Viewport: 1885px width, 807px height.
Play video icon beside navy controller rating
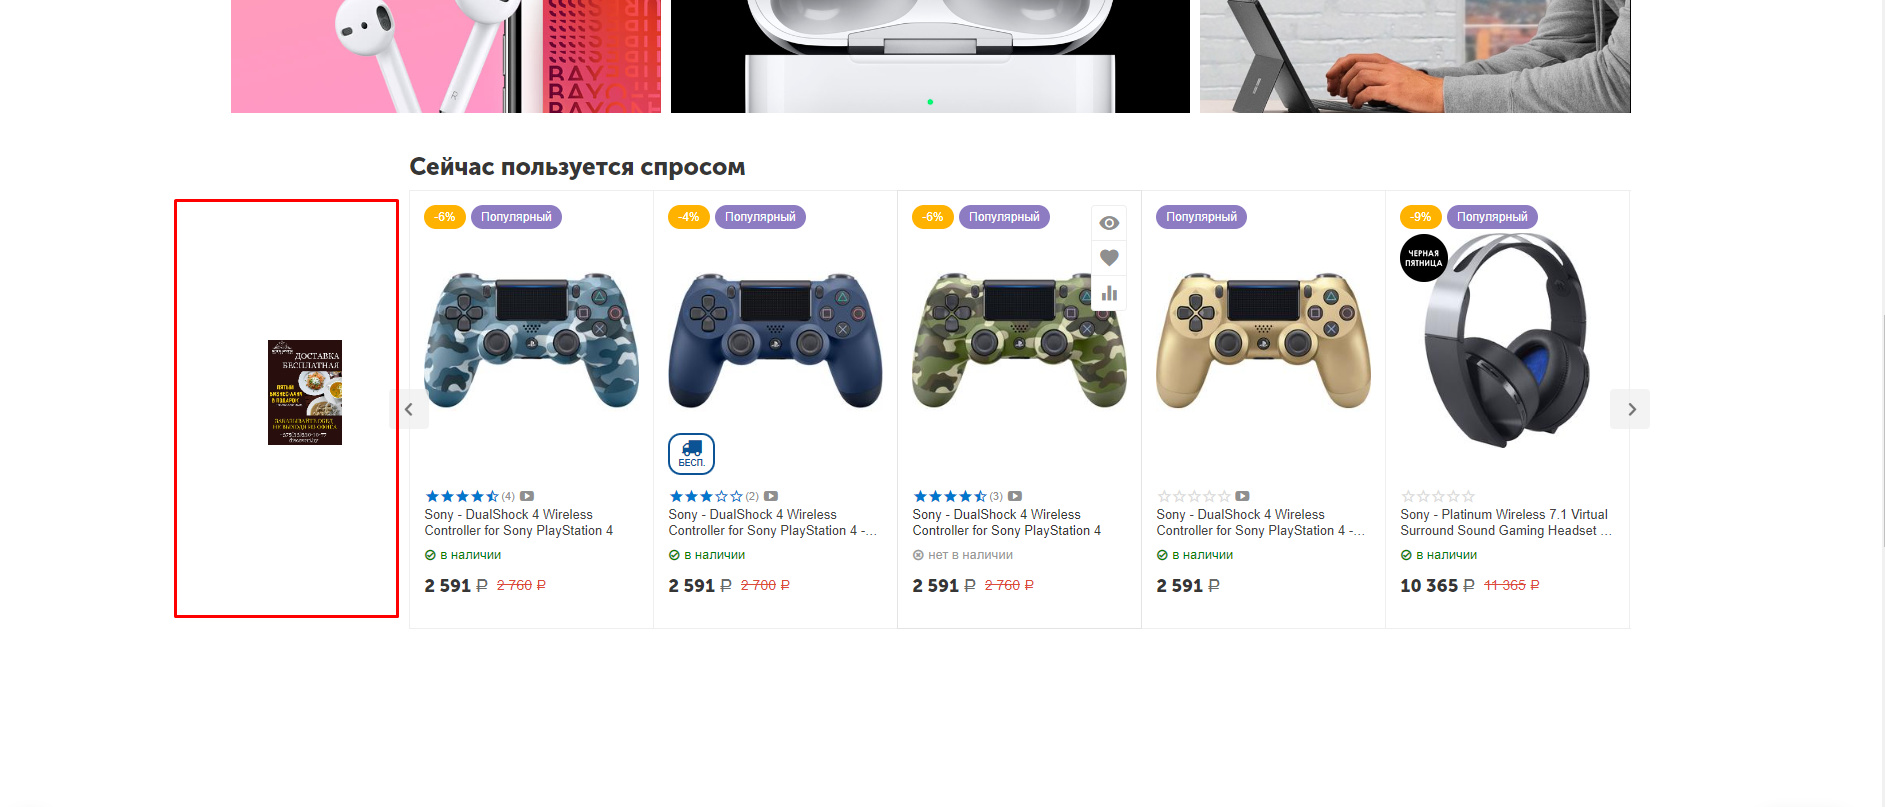click(771, 496)
